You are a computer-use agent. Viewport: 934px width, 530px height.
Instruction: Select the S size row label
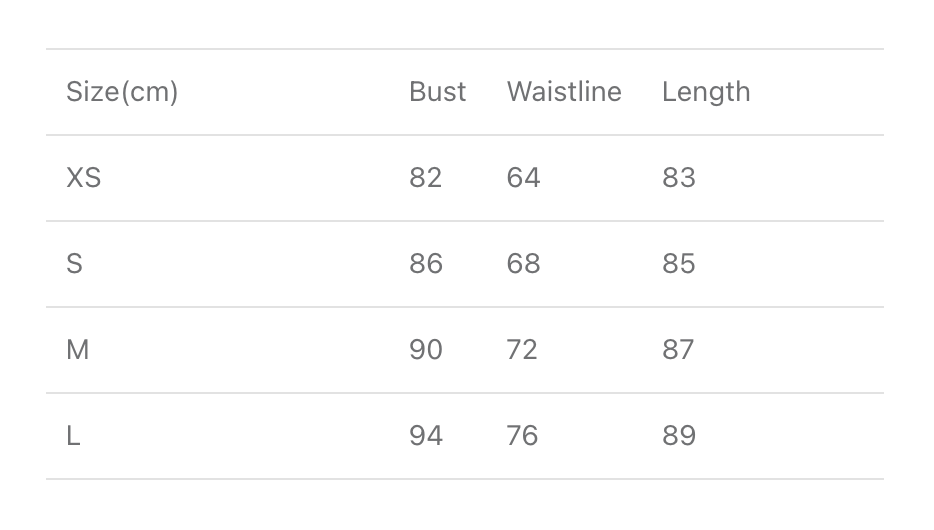74,264
